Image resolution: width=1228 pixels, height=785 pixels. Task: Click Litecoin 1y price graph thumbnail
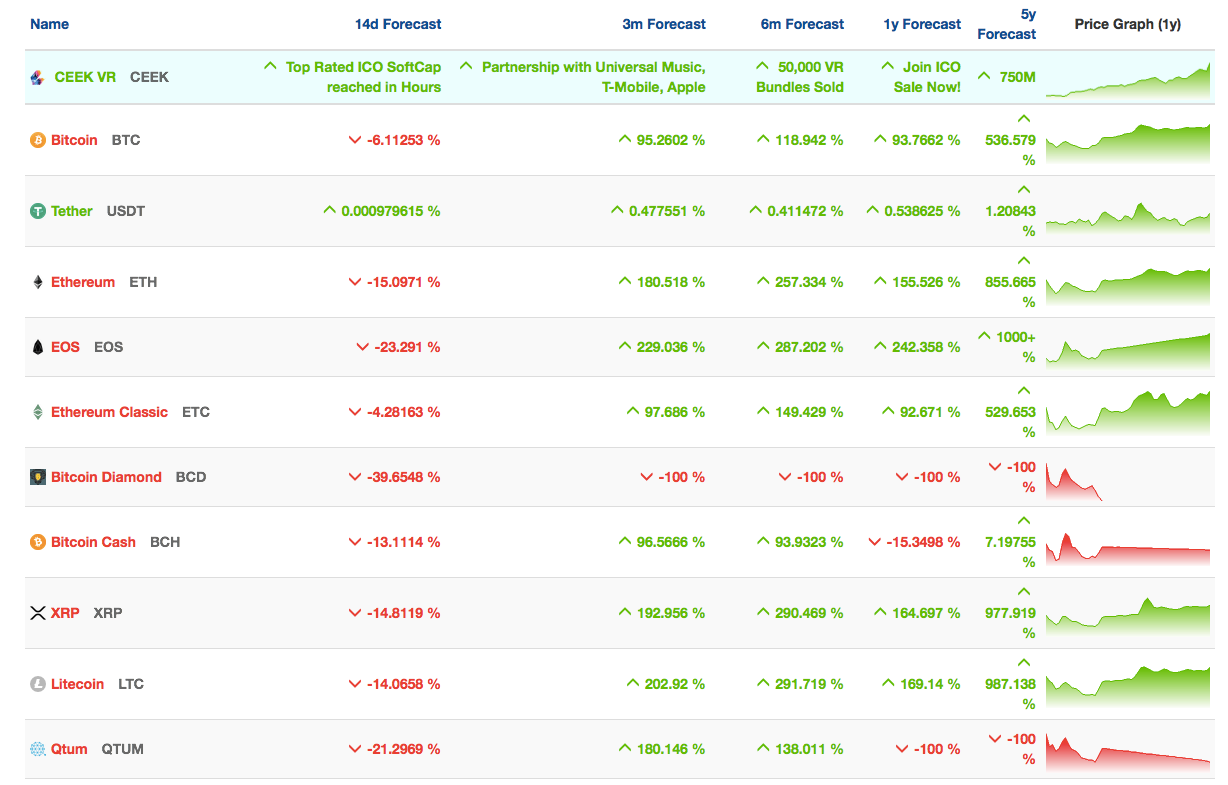coord(1128,688)
